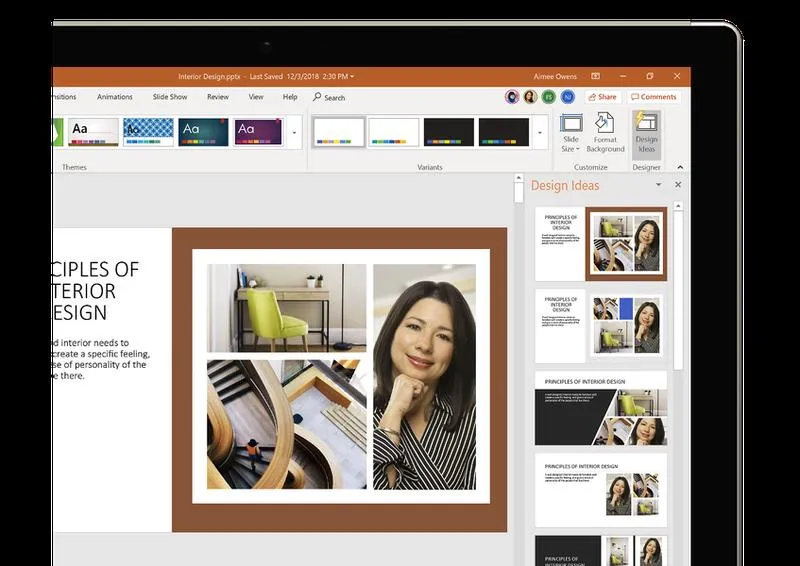
Task: Open the Last Saved dropdown arrow in title
Action: (x=352, y=77)
